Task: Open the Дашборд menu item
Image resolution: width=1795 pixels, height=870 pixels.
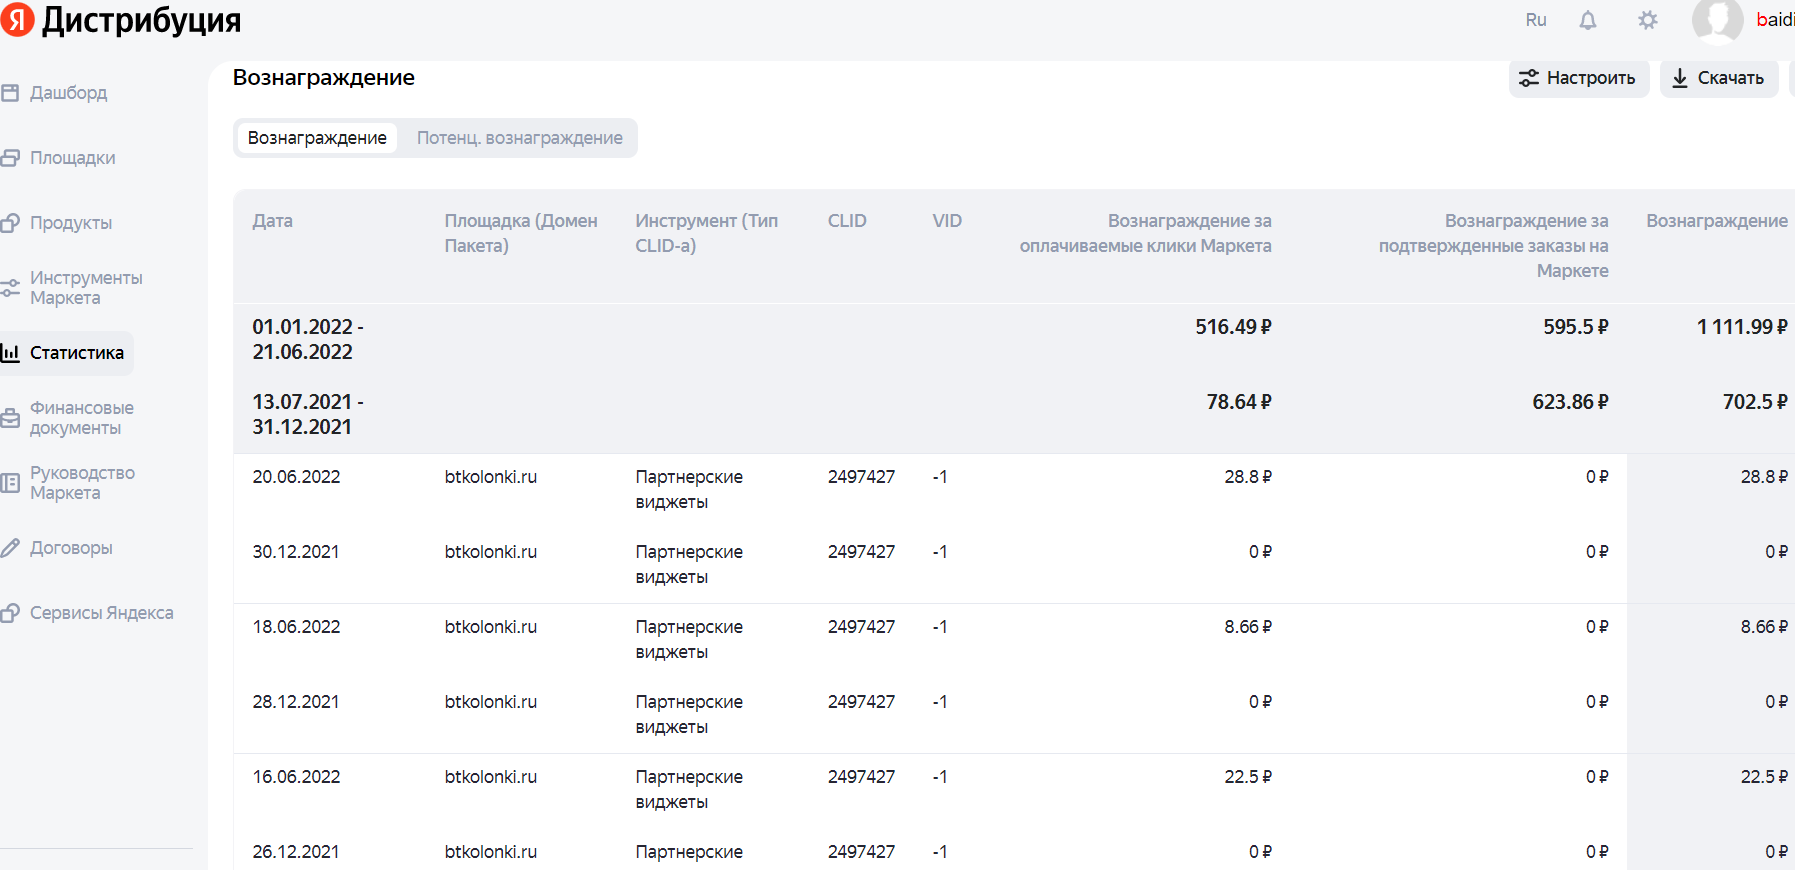Action: click(68, 93)
